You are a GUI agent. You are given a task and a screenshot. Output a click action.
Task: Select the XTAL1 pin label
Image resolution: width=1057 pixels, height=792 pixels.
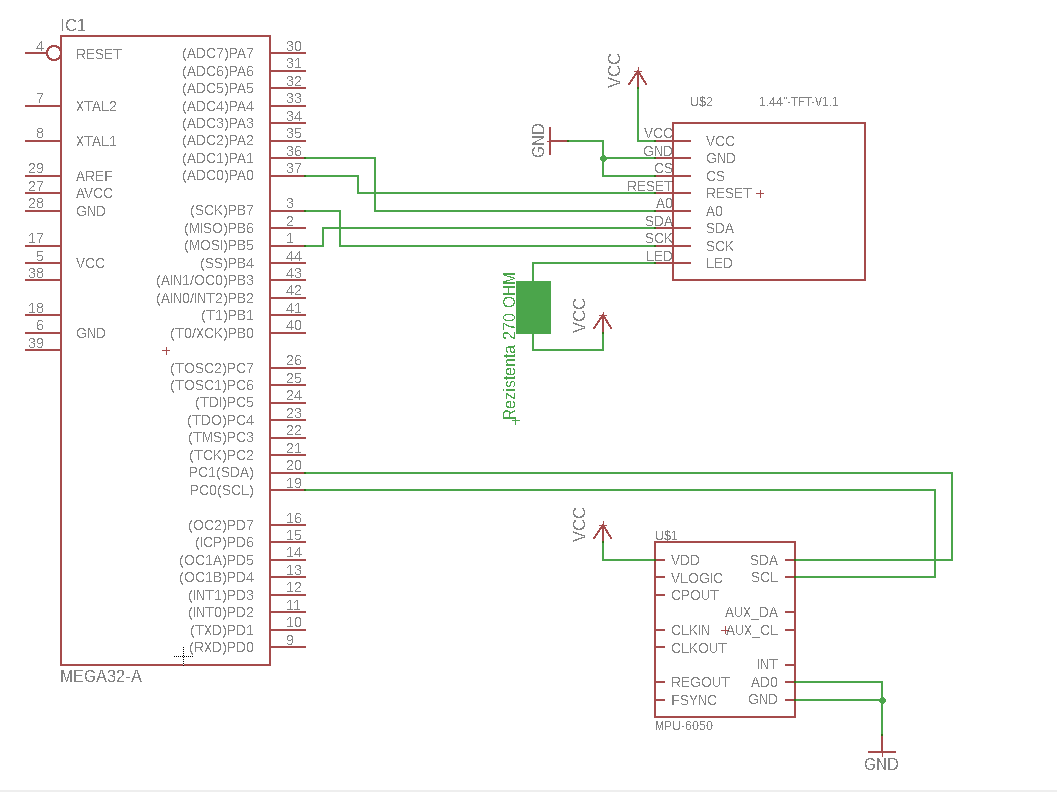tap(96, 142)
